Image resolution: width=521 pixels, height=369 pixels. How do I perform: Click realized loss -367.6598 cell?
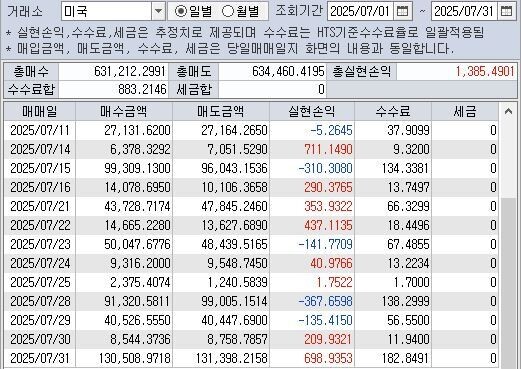tap(312, 301)
